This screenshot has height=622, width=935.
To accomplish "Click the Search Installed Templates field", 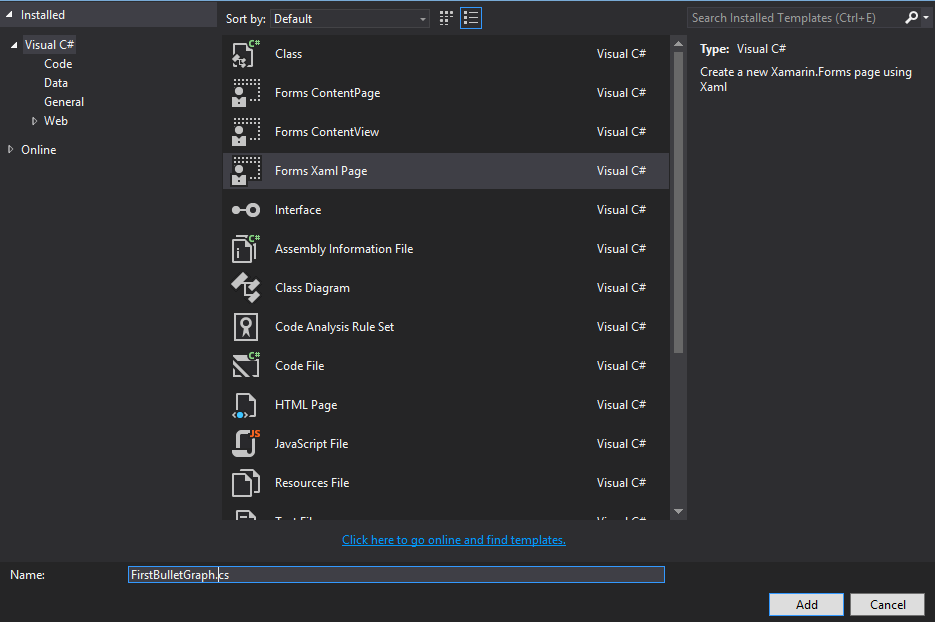I will (795, 18).
